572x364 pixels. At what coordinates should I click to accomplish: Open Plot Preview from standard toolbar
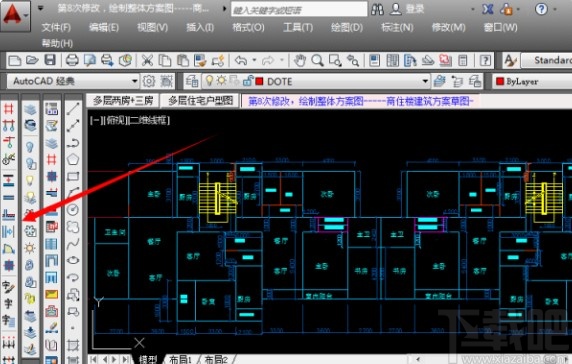90,60
